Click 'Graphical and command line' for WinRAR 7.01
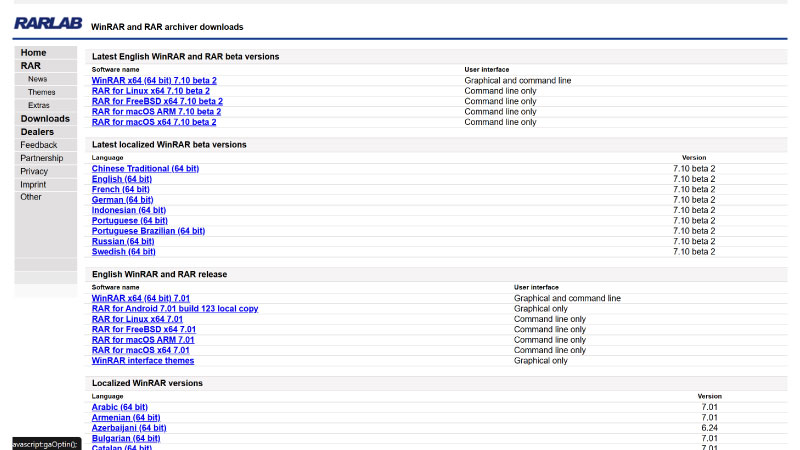 click(x=567, y=298)
